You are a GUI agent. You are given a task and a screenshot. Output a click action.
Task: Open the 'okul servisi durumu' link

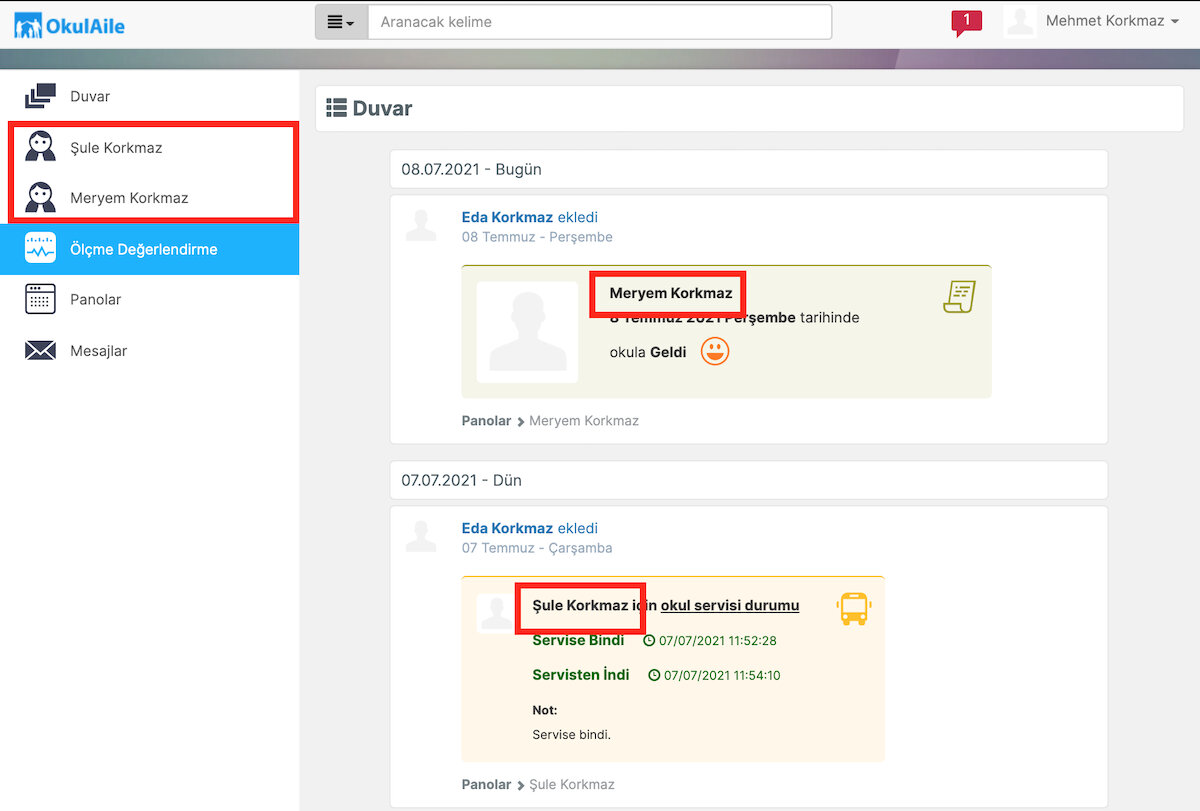click(730, 605)
